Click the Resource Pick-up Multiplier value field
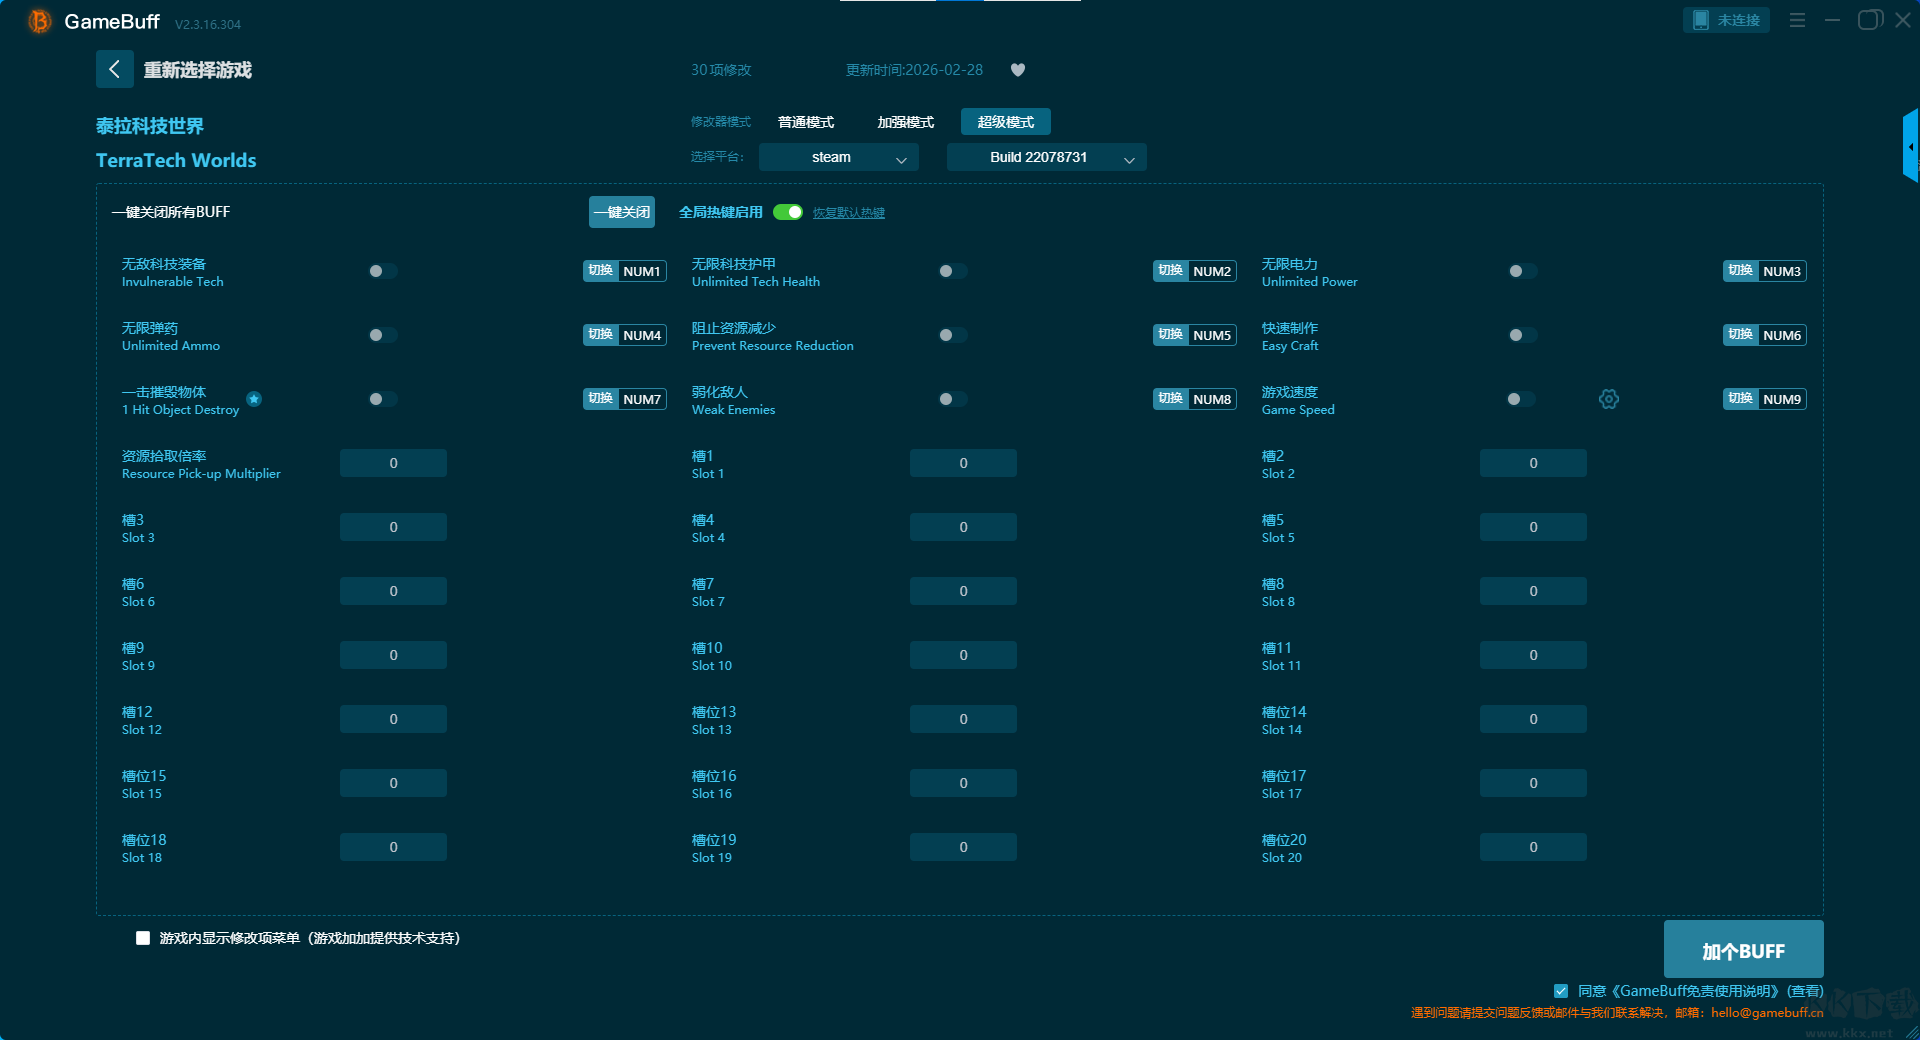The width and height of the screenshot is (1920, 1040). point(393,463)
